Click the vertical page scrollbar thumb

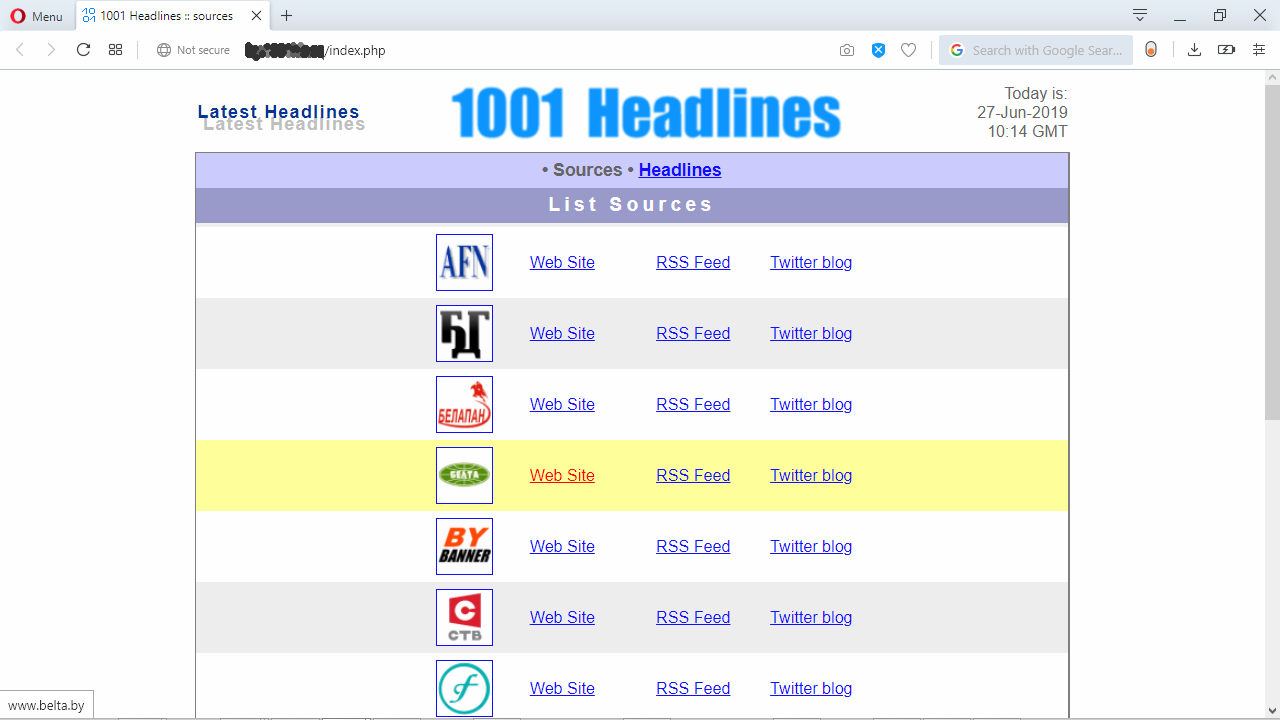[1272, 253]
